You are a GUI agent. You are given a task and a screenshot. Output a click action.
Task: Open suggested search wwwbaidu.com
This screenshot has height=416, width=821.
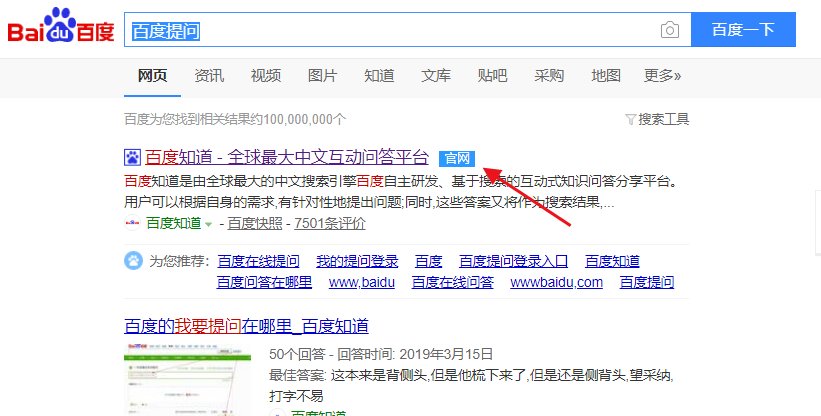coord(557,283)
